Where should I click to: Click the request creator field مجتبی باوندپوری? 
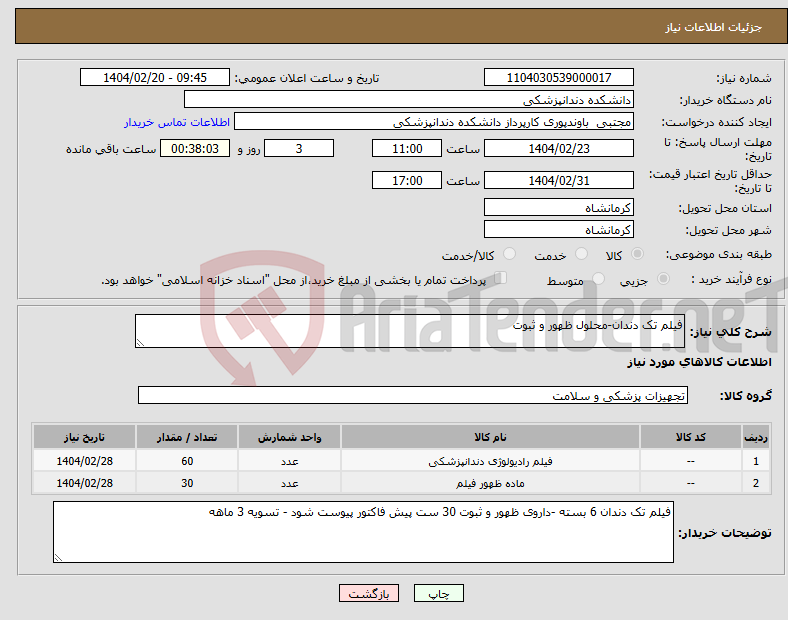434,122
